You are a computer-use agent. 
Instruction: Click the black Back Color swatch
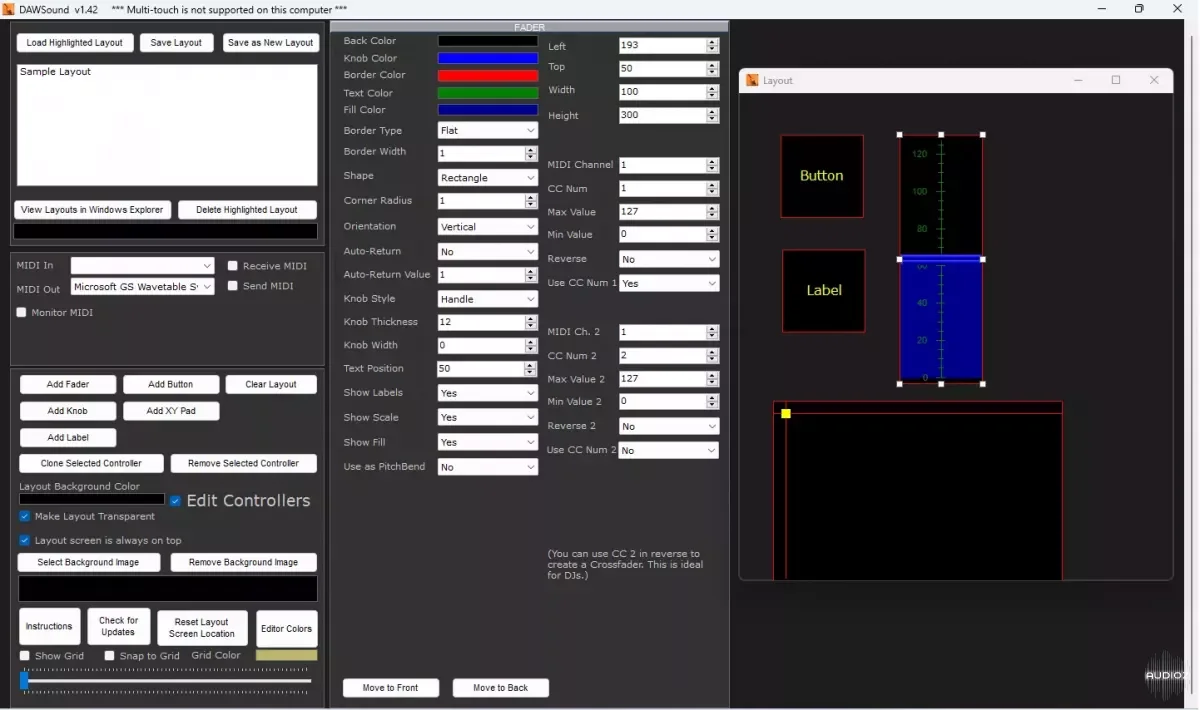coord(488,41)
